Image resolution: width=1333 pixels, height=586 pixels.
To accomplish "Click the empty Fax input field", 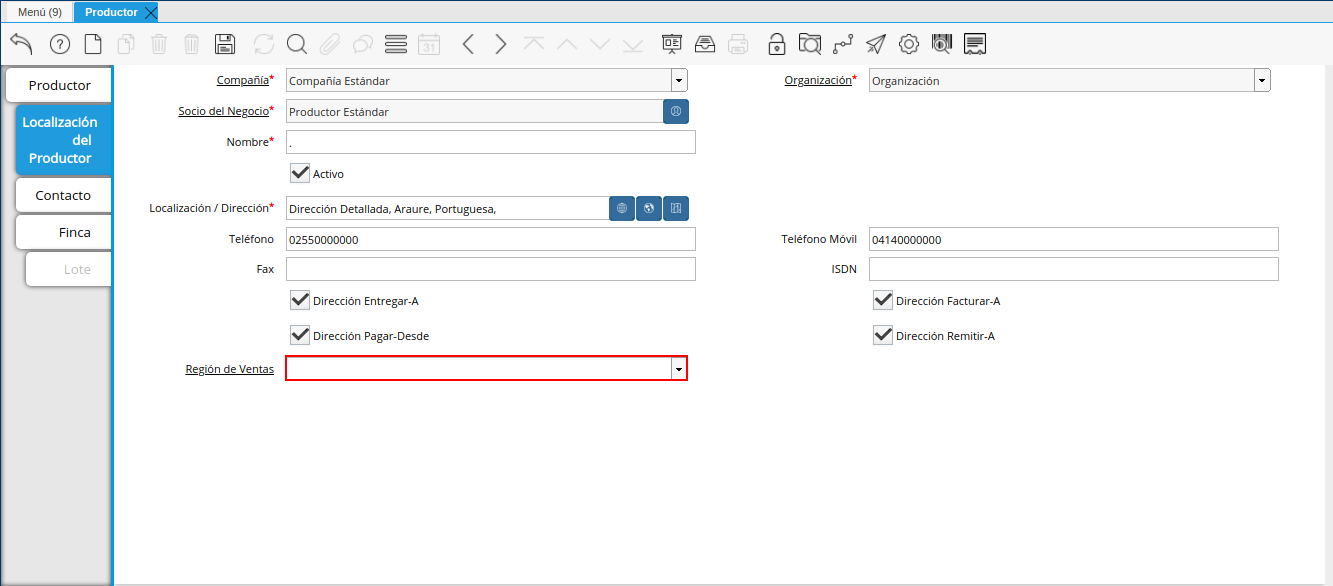I will pos(490,269).
